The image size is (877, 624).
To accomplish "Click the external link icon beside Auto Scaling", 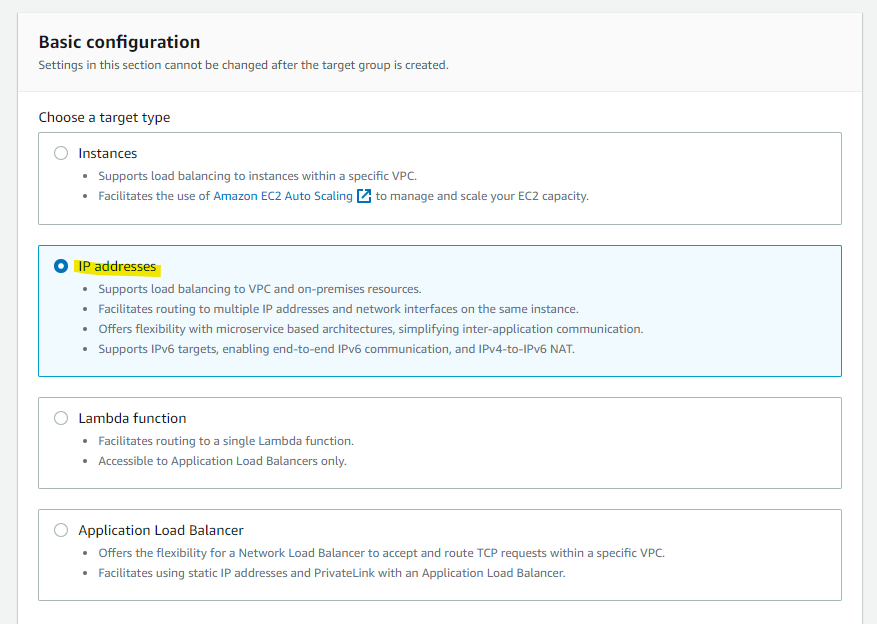I will 364,196.
